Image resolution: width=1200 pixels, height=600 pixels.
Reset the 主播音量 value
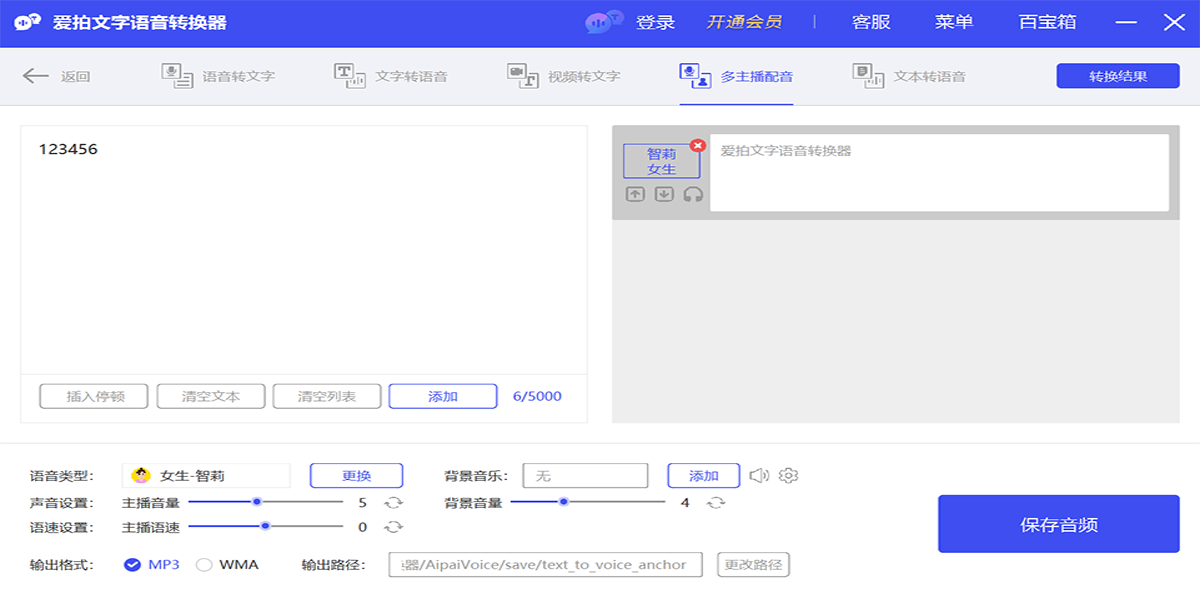tap(394, 503)
